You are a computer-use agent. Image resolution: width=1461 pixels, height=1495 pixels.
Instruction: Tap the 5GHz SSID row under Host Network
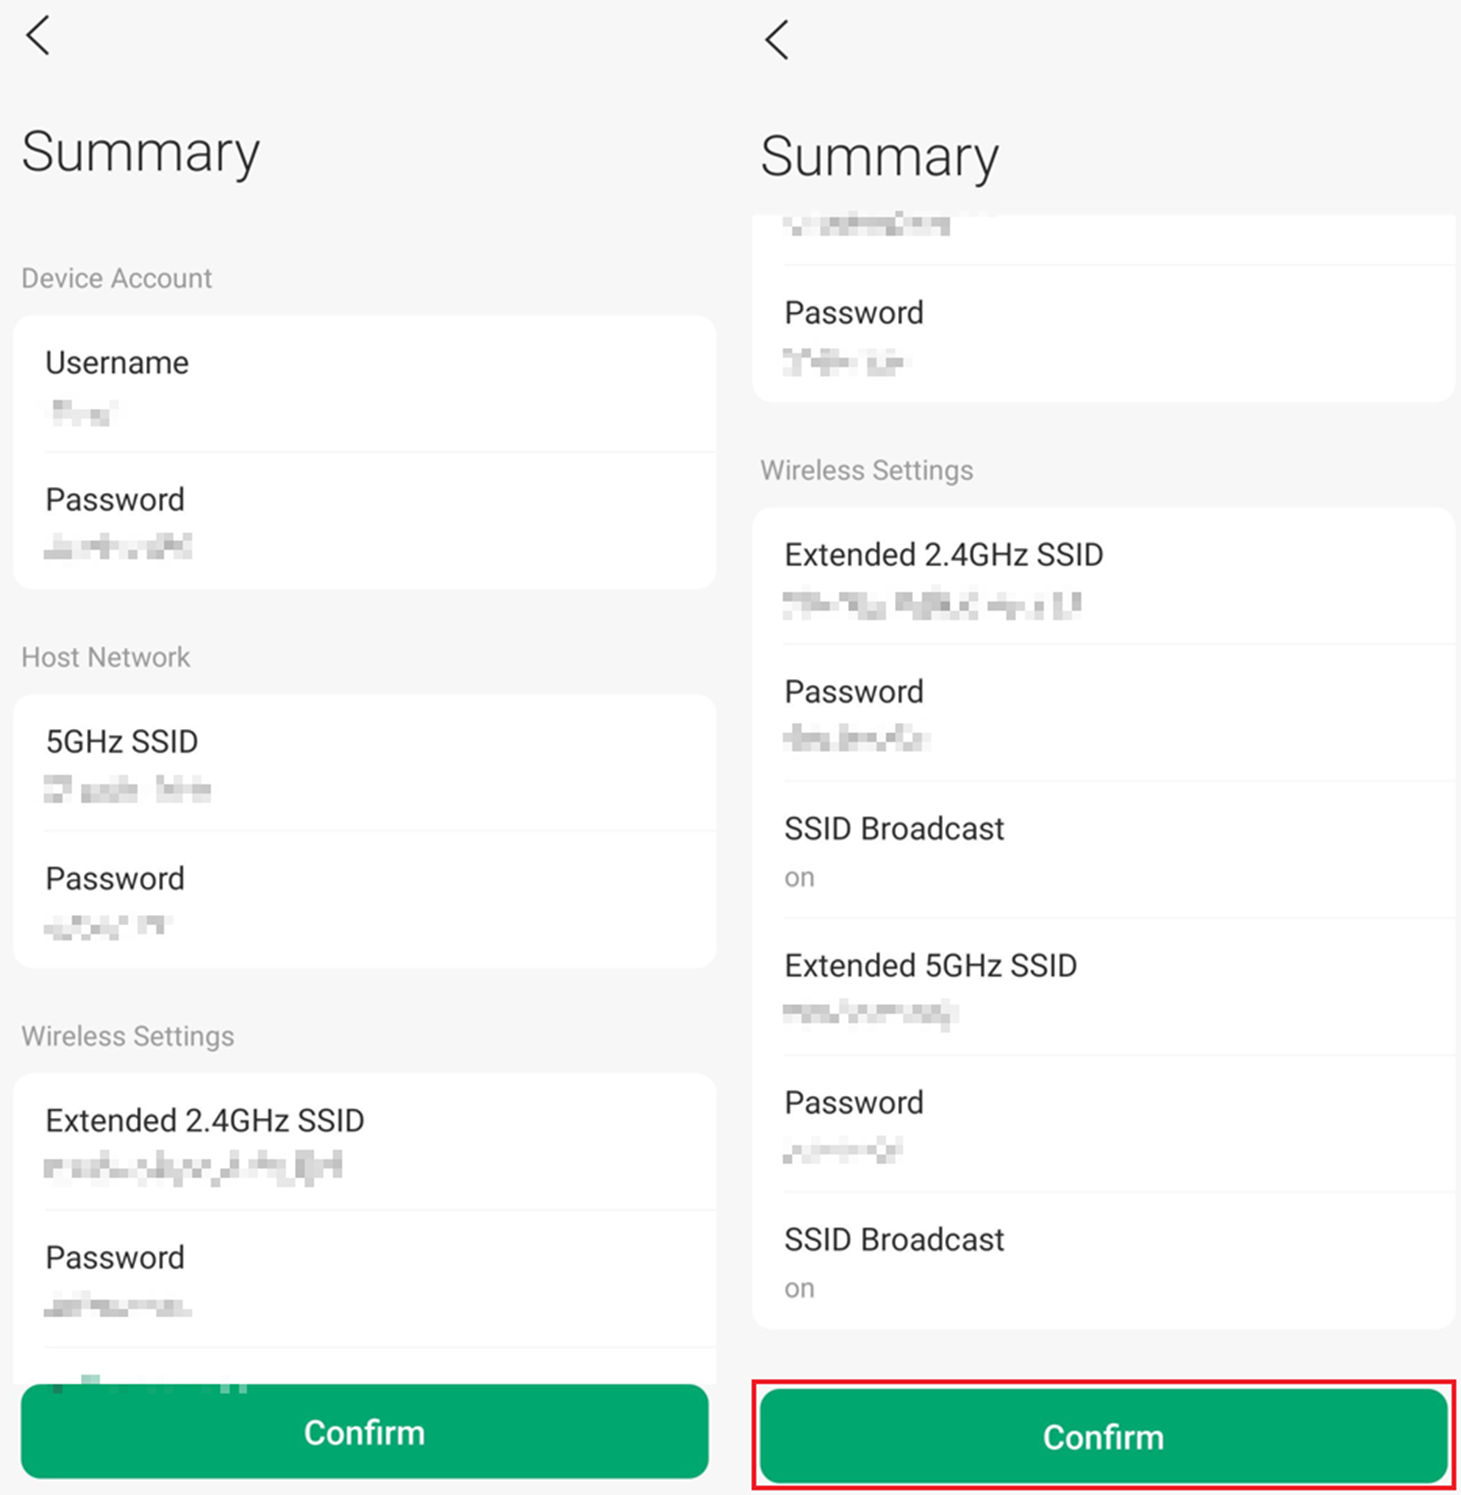(x=364, y=764)
